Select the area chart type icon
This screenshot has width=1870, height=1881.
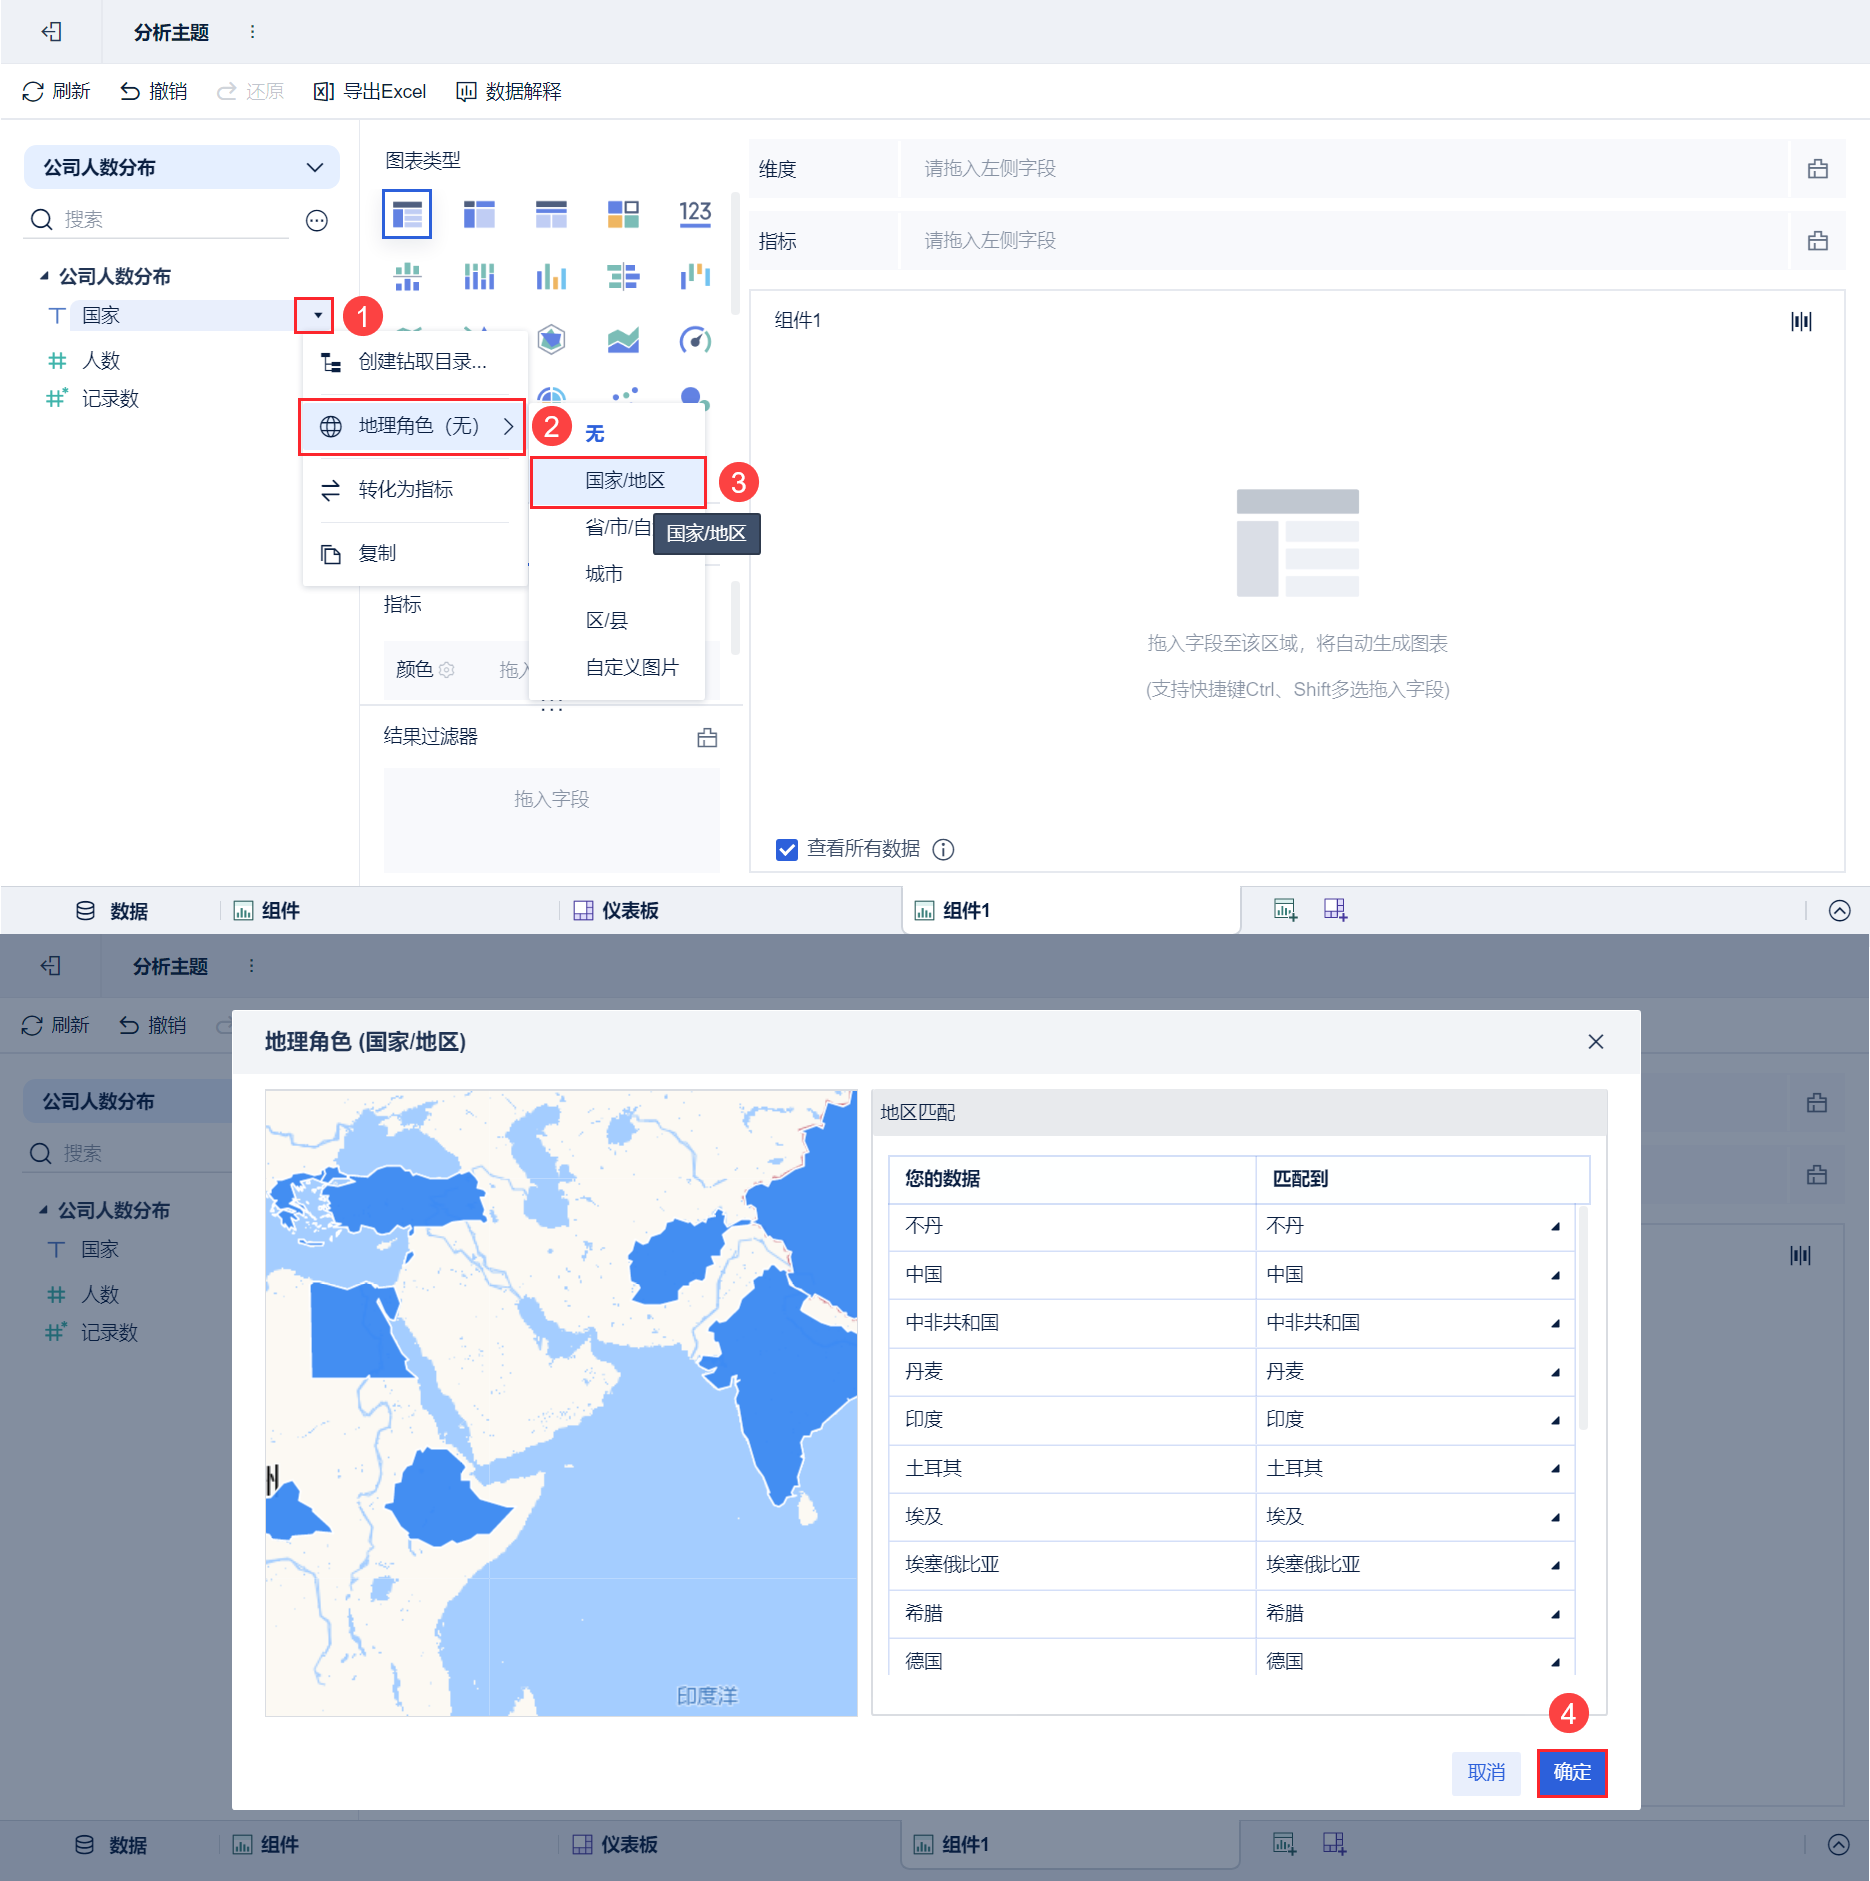623,340
